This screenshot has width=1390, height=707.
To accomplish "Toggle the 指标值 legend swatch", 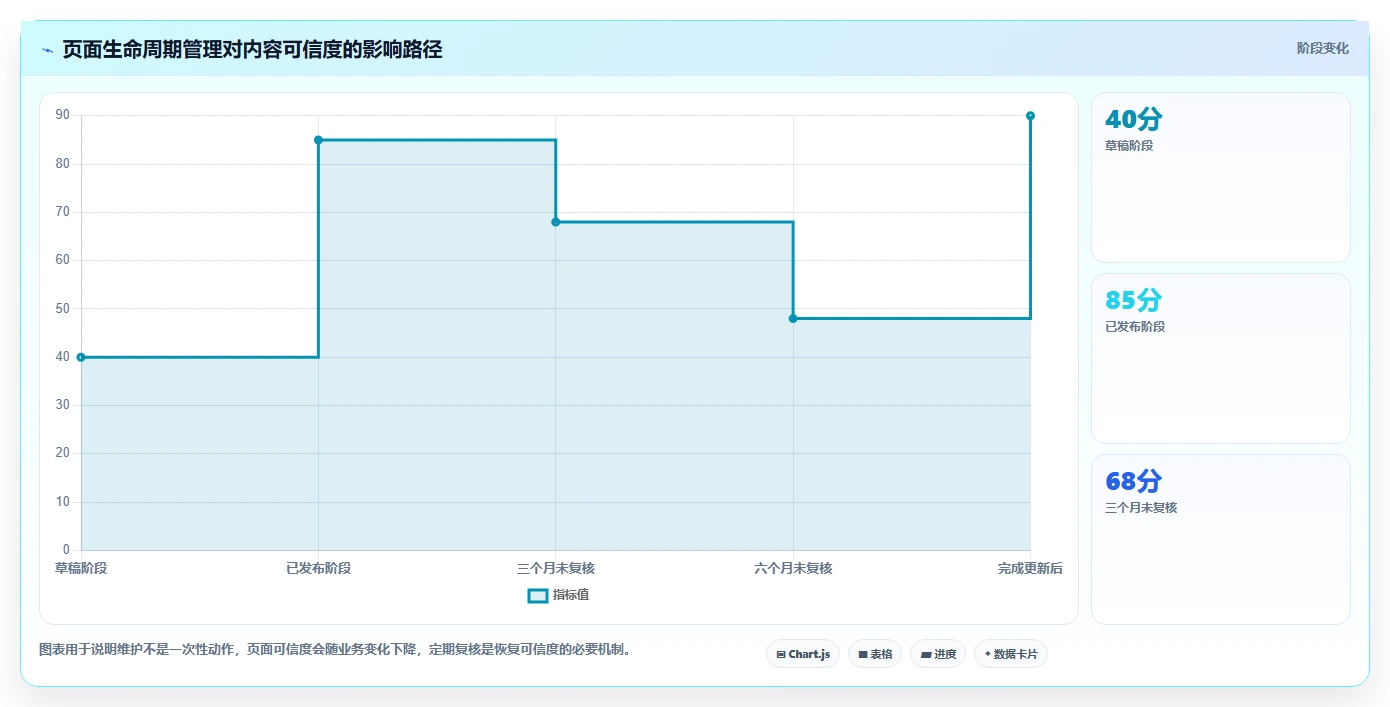I will [537, 595].
